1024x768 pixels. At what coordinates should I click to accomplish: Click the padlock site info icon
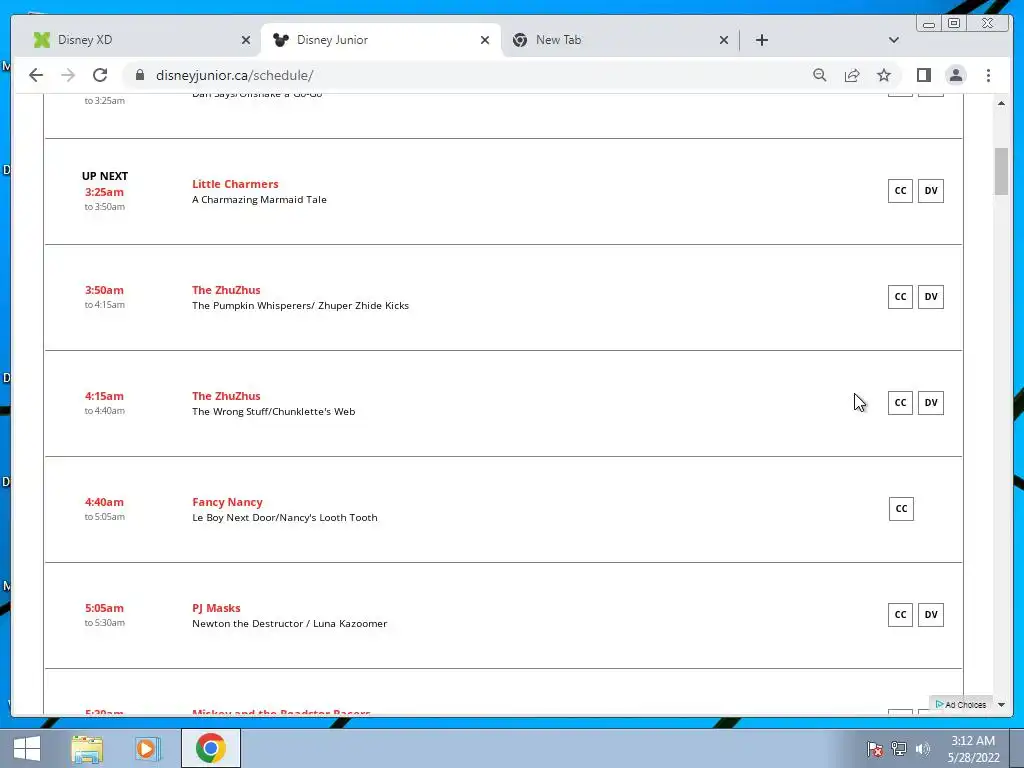click(x=139, y=75)
